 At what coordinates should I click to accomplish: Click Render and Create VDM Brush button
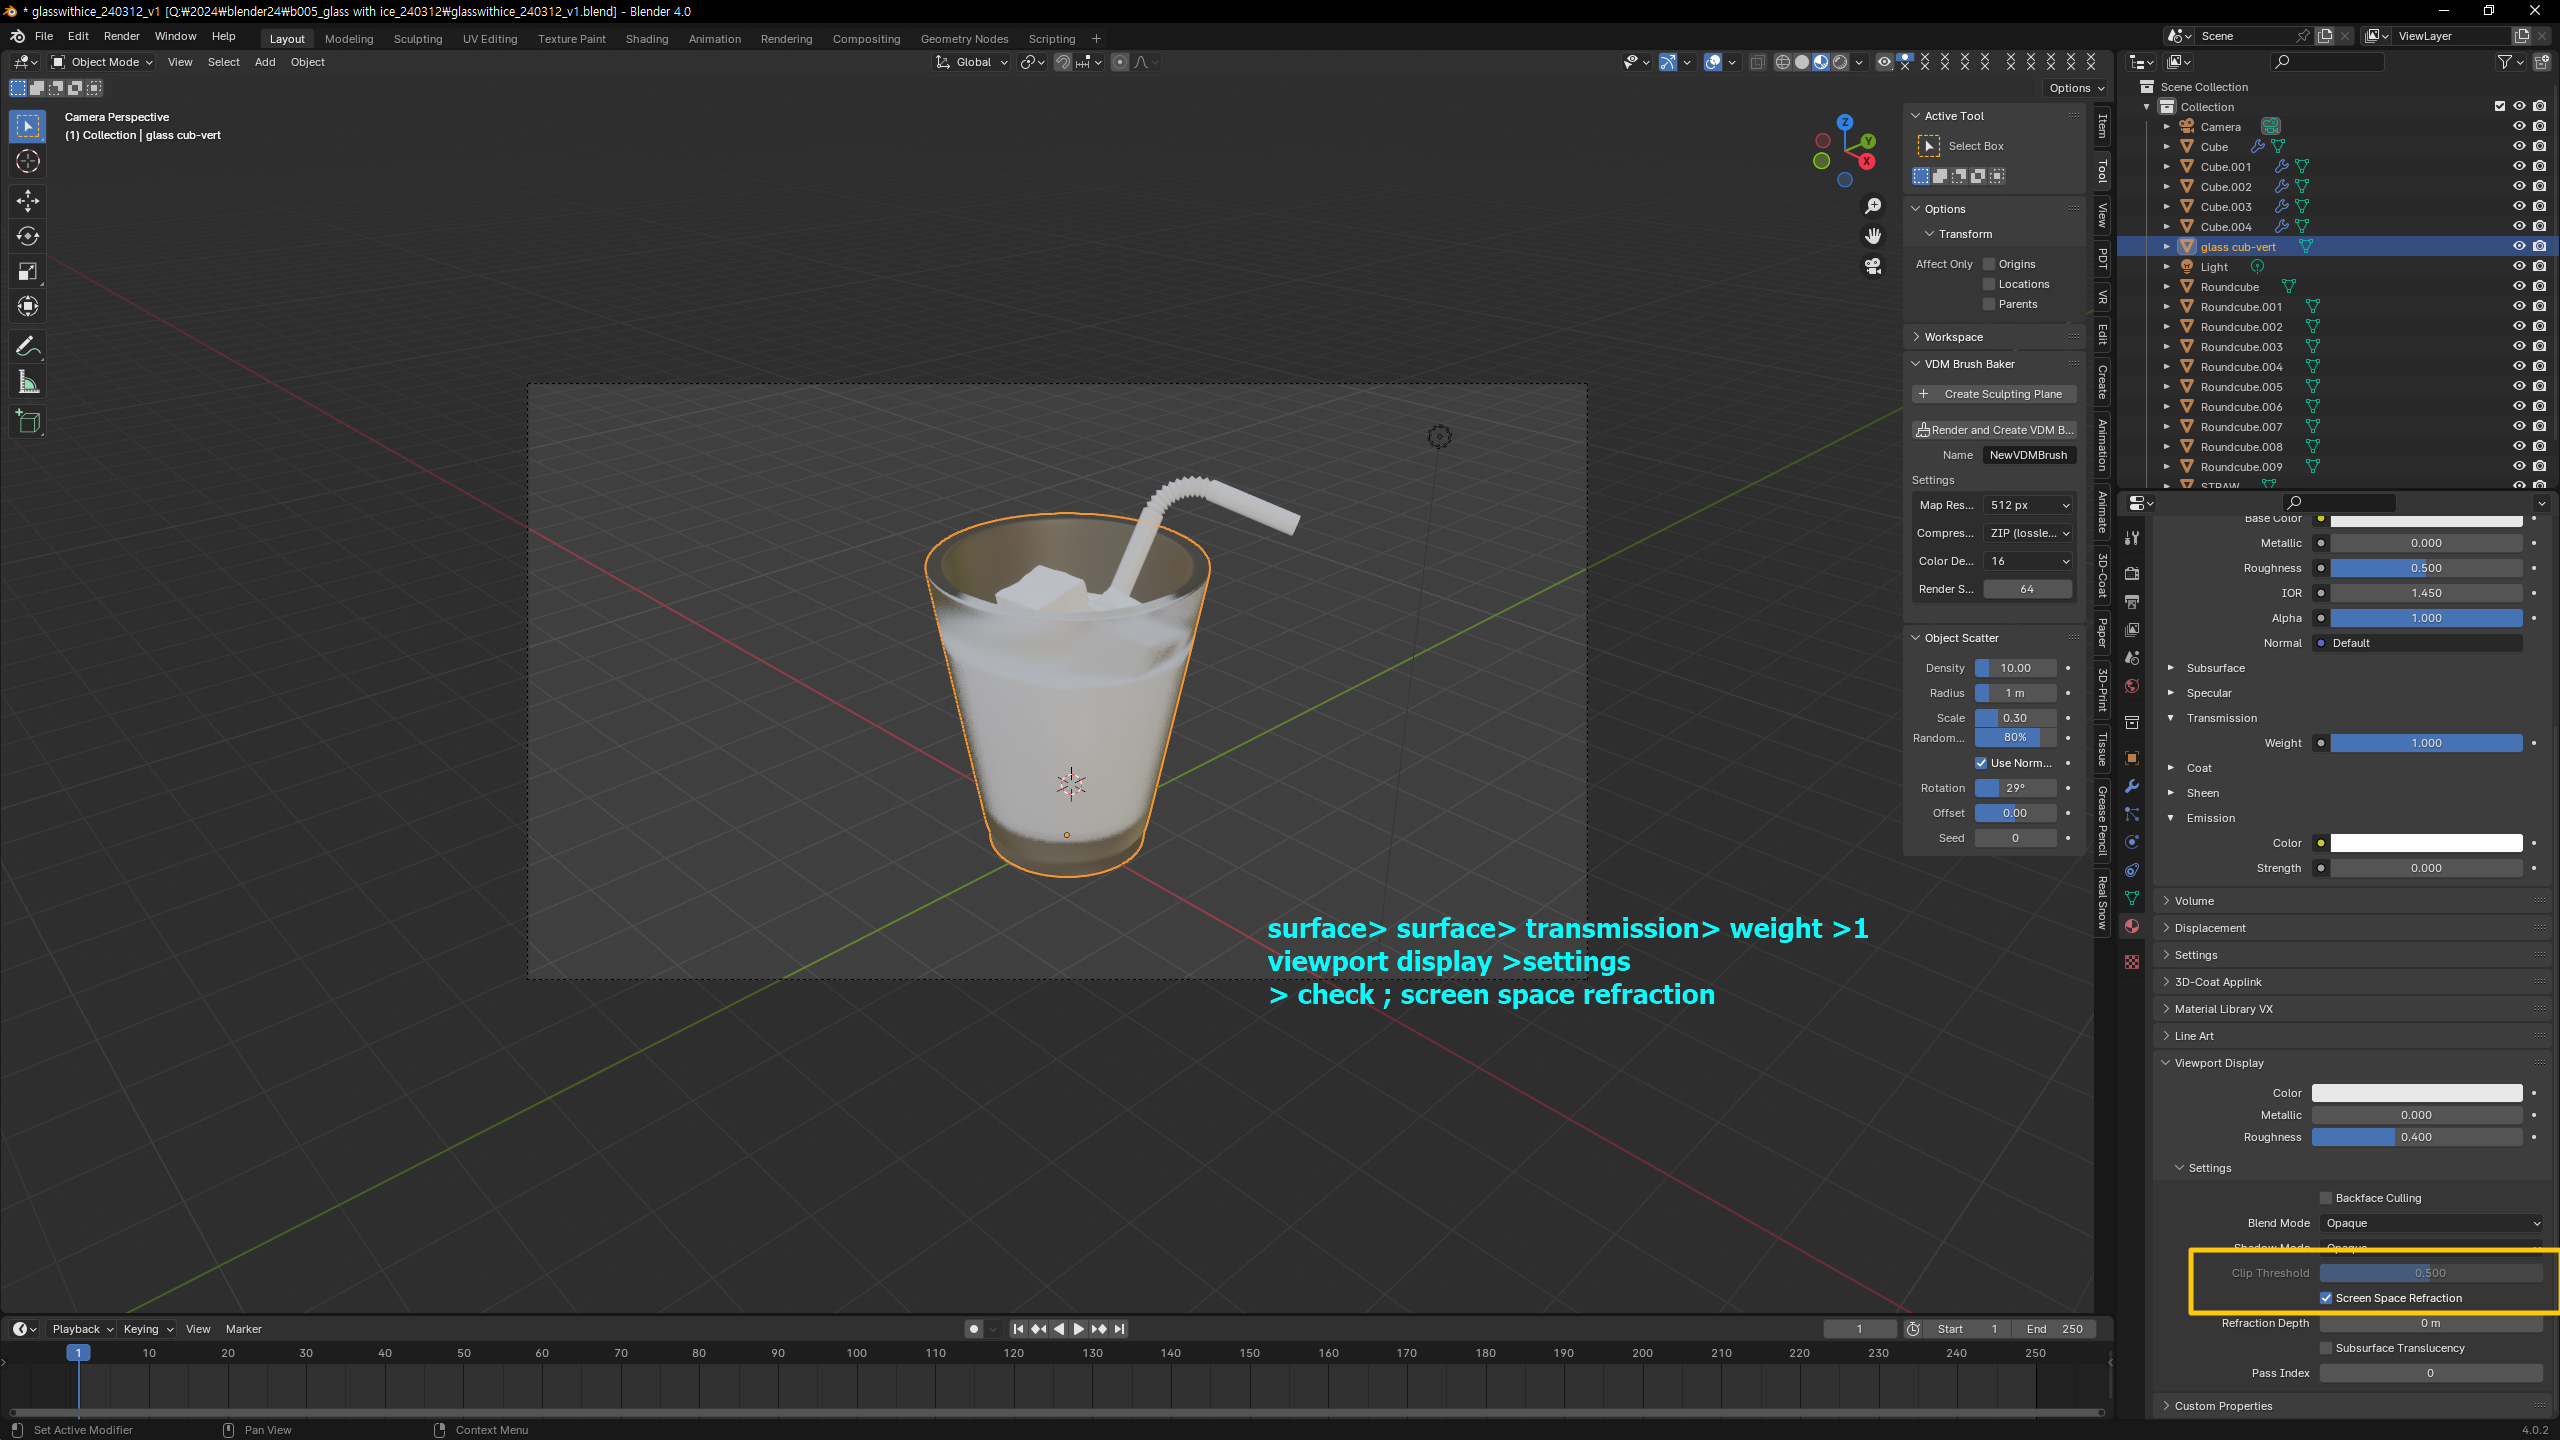[1994, 430]
